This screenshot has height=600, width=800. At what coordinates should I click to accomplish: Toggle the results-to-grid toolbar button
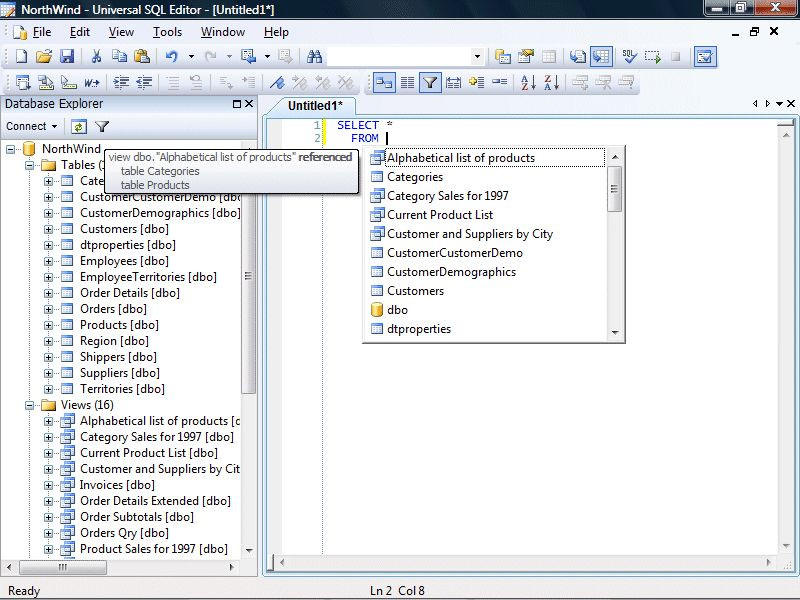click(601, 56)
